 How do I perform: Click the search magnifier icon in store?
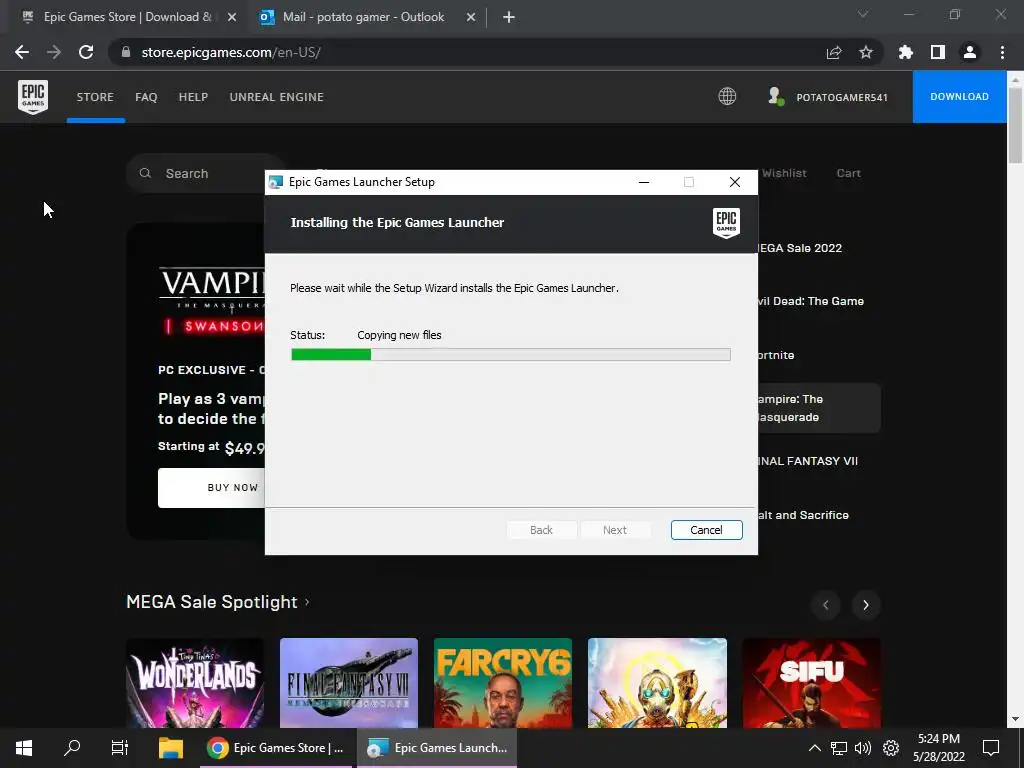point(145,173)
